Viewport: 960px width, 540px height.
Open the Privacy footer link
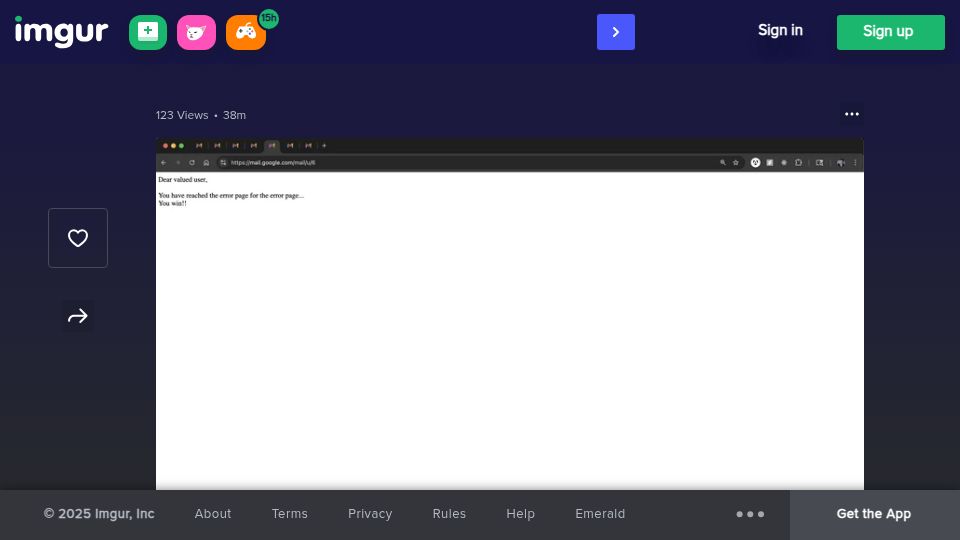click(x=370, y=514)
